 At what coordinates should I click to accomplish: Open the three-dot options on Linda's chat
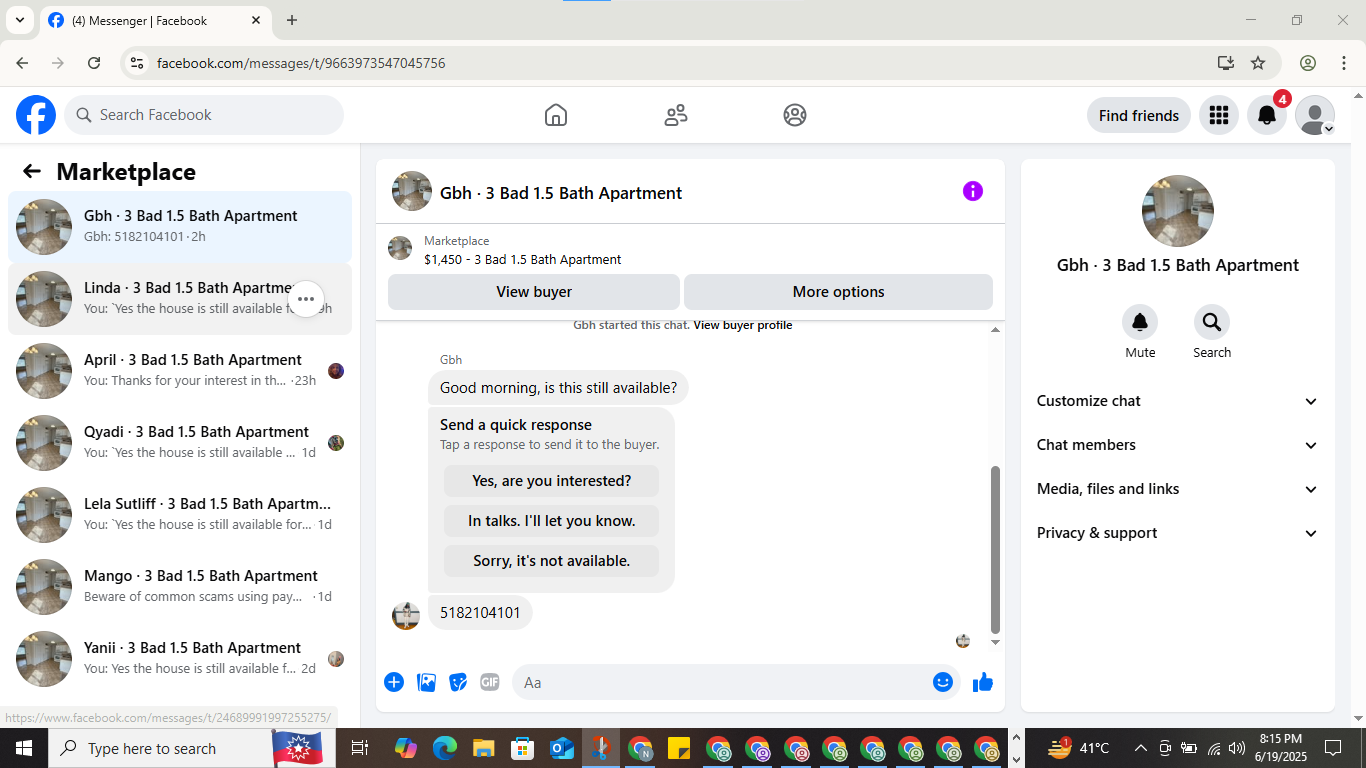306,299
